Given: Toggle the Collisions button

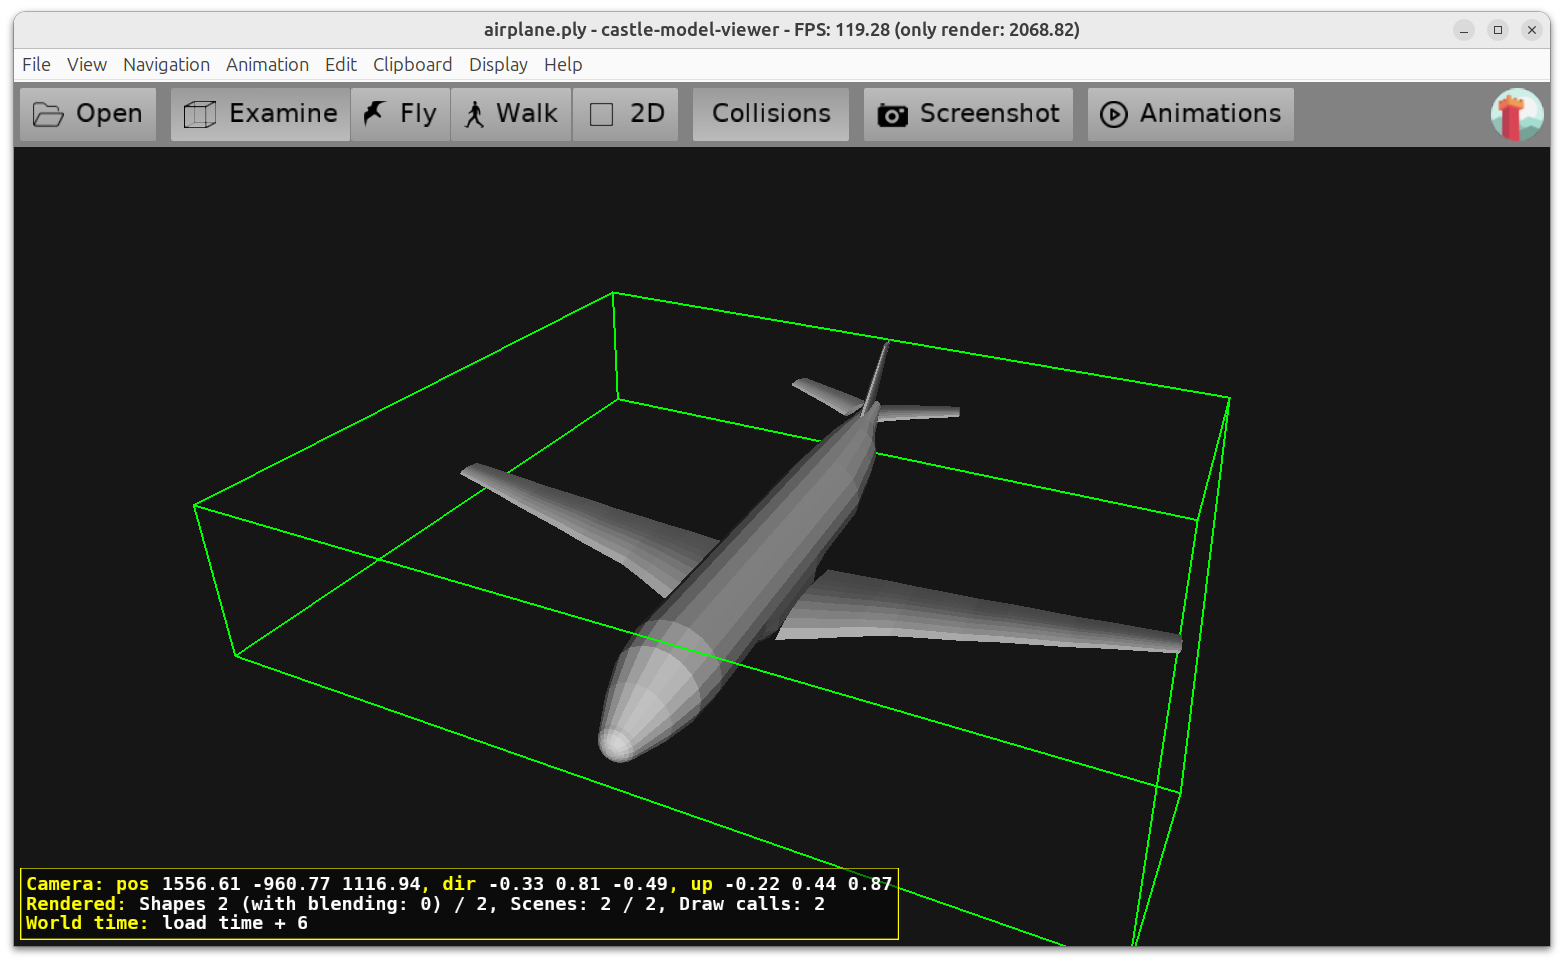Looking at the screenshot, I should pyautogui.click(x=770, y=114).
